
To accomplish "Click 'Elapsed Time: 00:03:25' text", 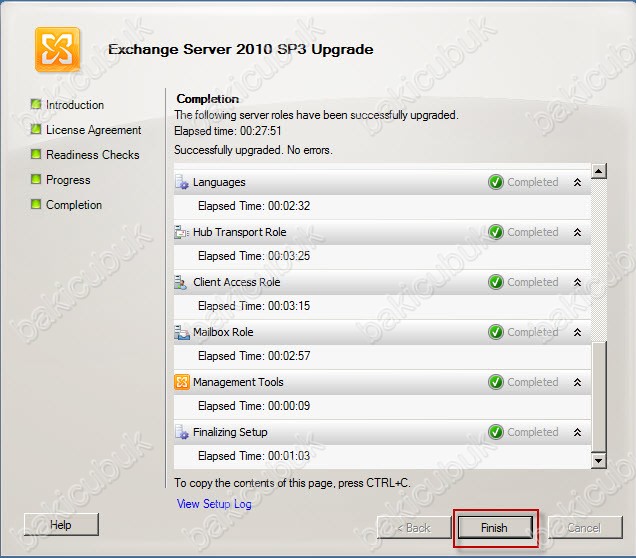I will point(254,256).
